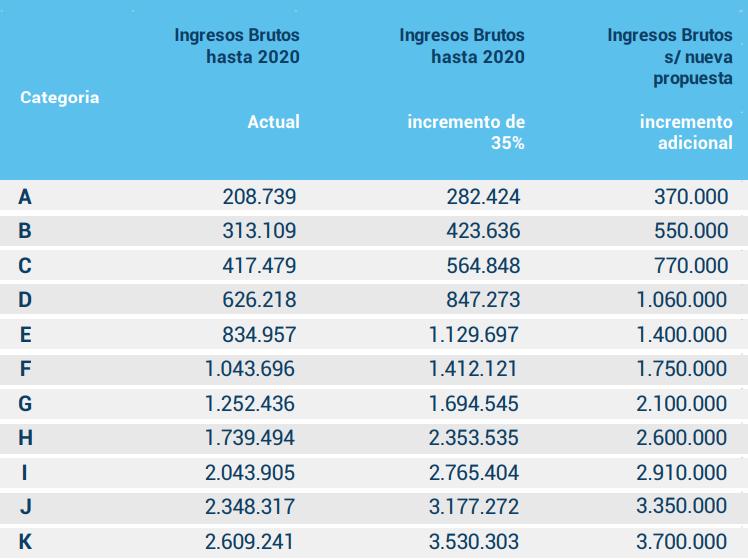
Task: Click value 1.060.000 in row D
Action: coord(682,300)
